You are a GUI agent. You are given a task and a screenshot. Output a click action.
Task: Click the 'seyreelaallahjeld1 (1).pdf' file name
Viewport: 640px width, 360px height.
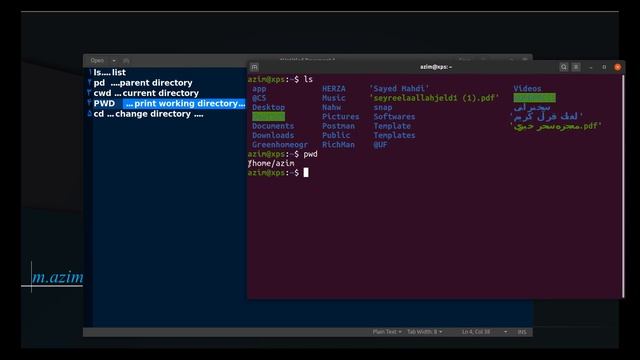pyautogui.click(x=434, y=98)
